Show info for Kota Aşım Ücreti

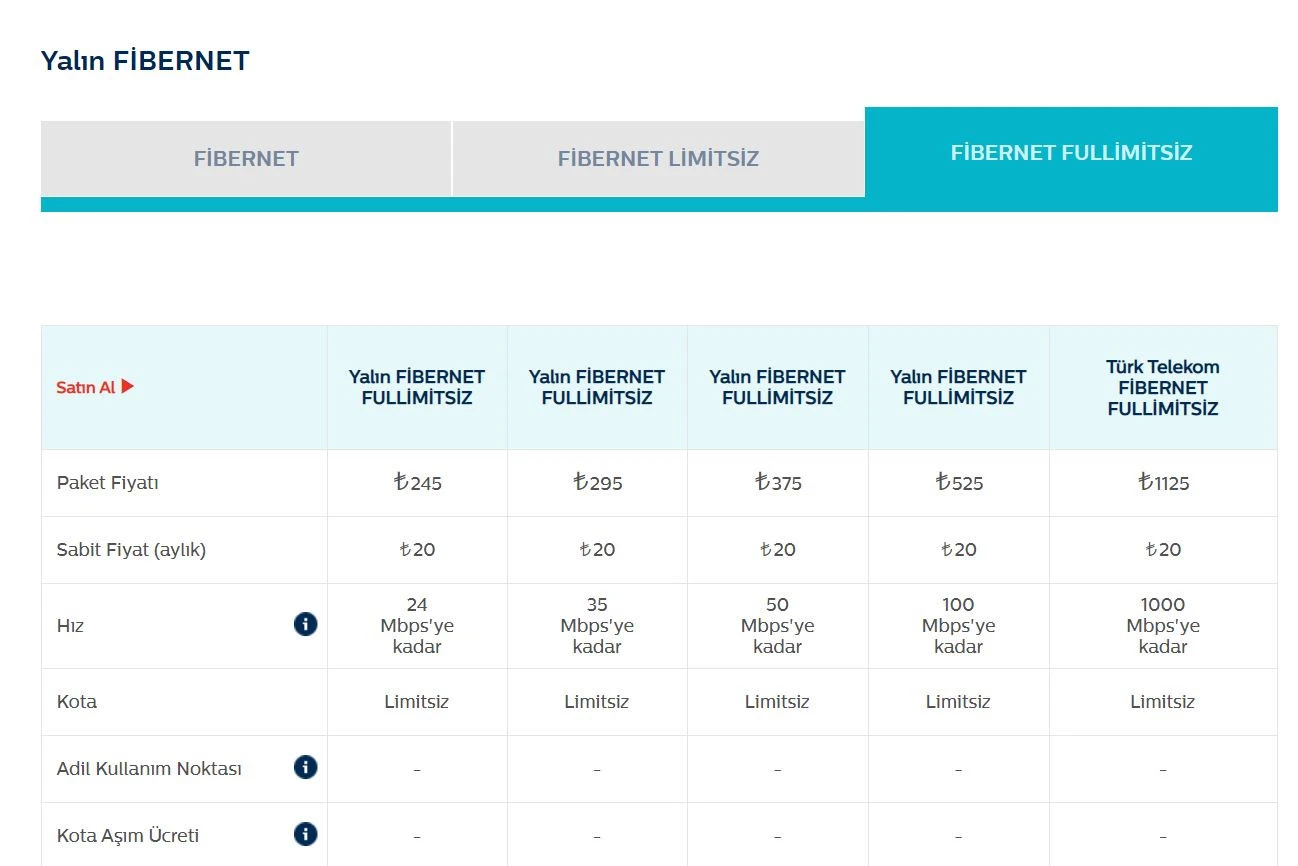(305, 834)
